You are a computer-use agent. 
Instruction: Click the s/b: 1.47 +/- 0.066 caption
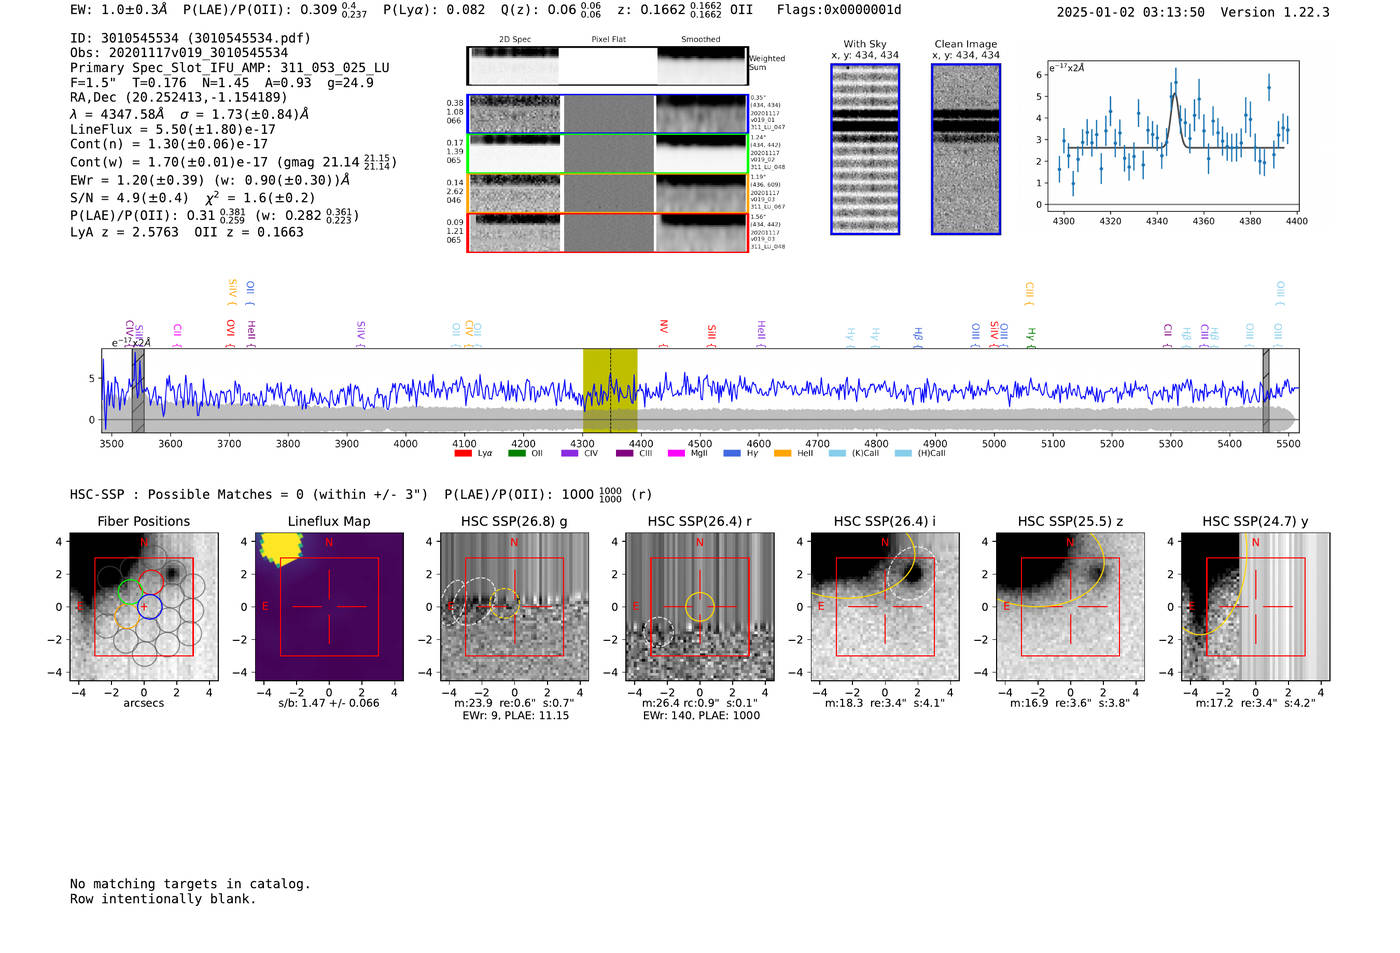(x=329, y=703)
